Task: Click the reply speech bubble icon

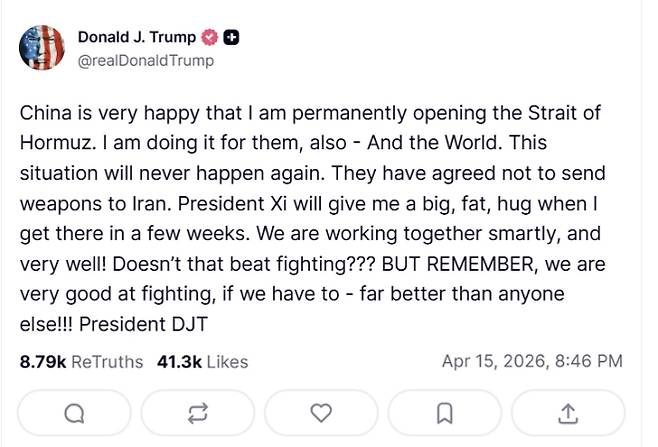Action: [x=74, y=413]
